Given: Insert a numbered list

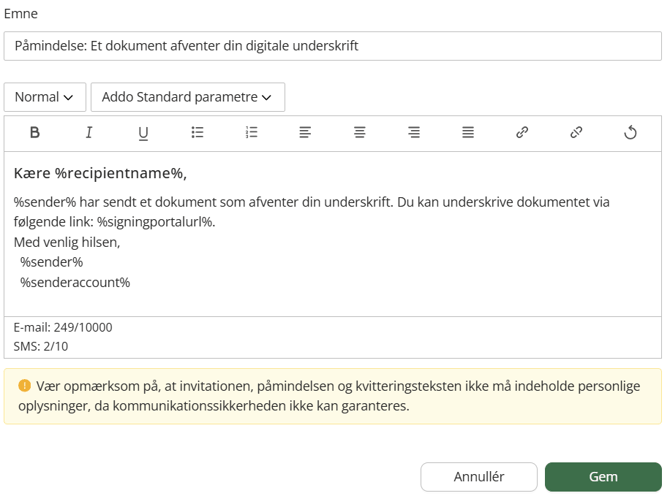Looking at the screenshot, I should (252, 133).
